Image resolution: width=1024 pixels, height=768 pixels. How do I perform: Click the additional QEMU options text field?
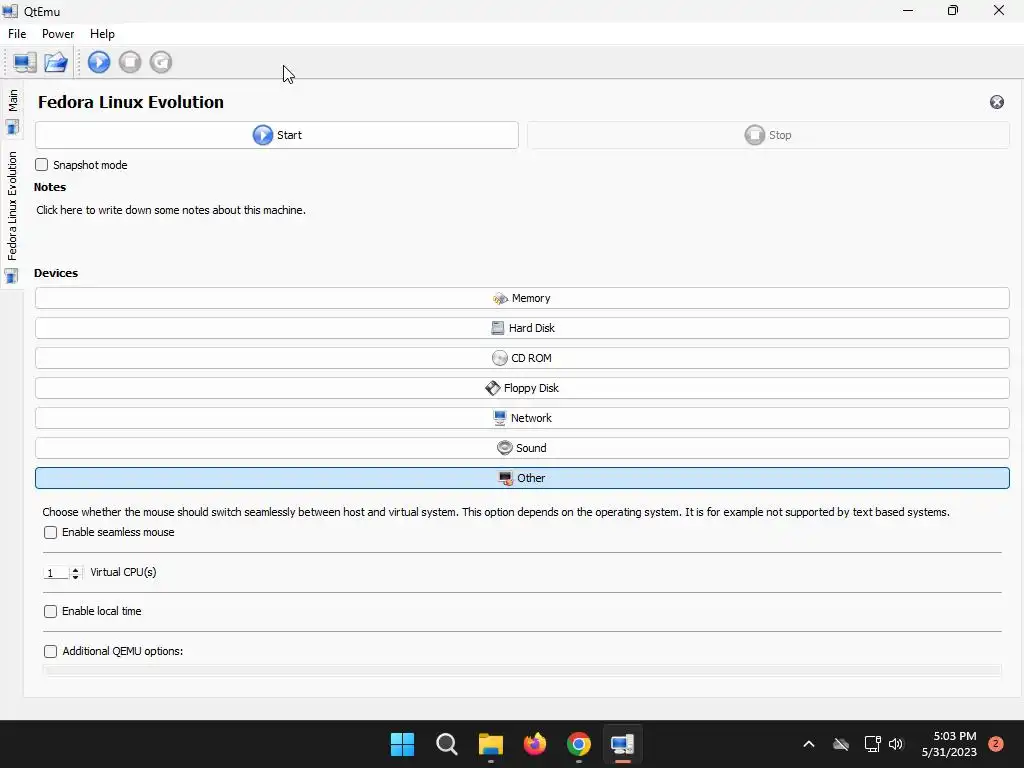[522, 670]
